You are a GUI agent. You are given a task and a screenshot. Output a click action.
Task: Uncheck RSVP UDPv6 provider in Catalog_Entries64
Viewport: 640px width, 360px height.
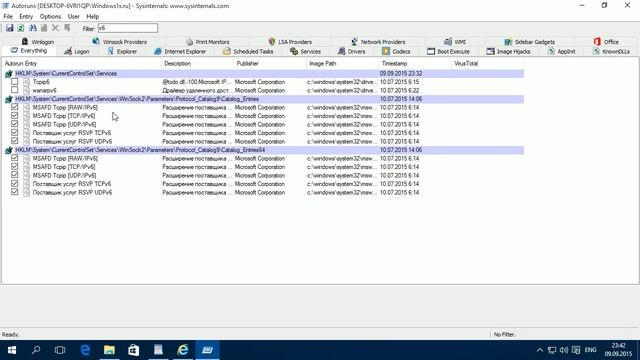15,192
